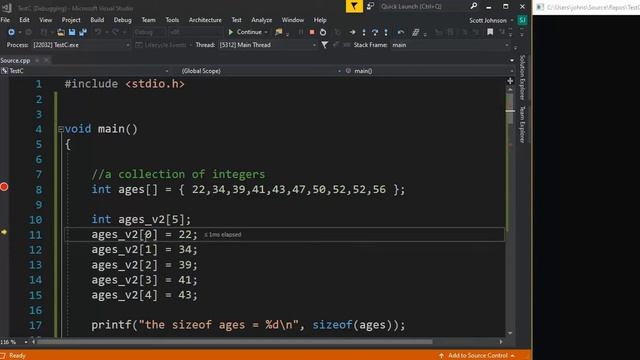Toggle pin on the Source.cpp tab

pyautogui.click(x=37, y=60)
